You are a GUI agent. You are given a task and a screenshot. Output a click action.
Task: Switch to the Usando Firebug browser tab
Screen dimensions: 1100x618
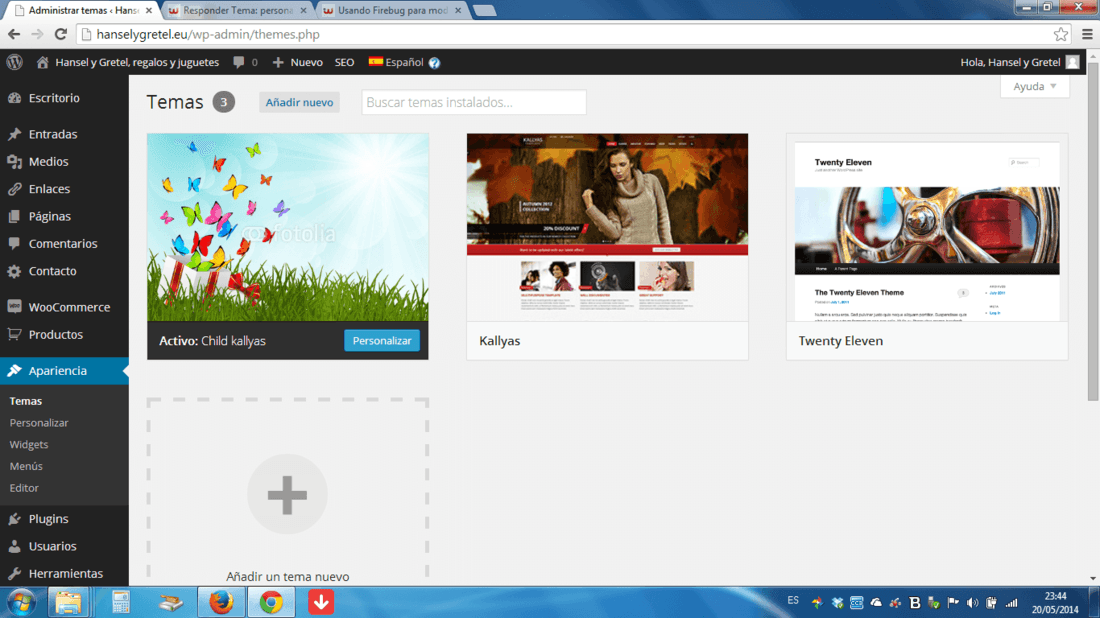point(391,11)
